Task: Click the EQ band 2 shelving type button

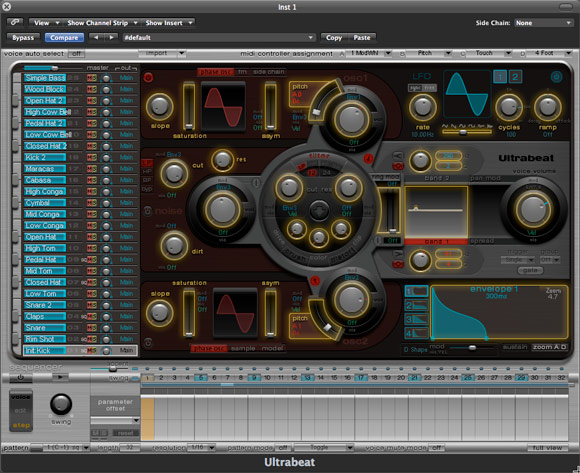Action: 398,155
